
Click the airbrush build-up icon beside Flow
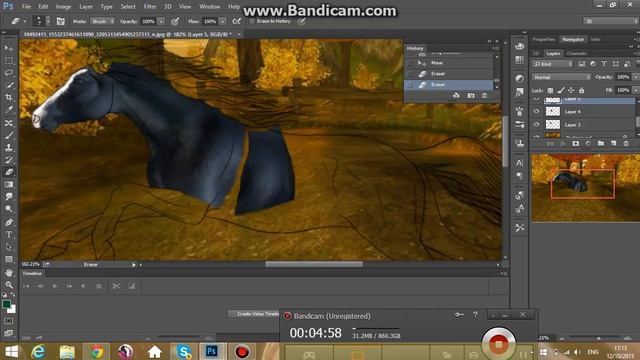(236, 21)
